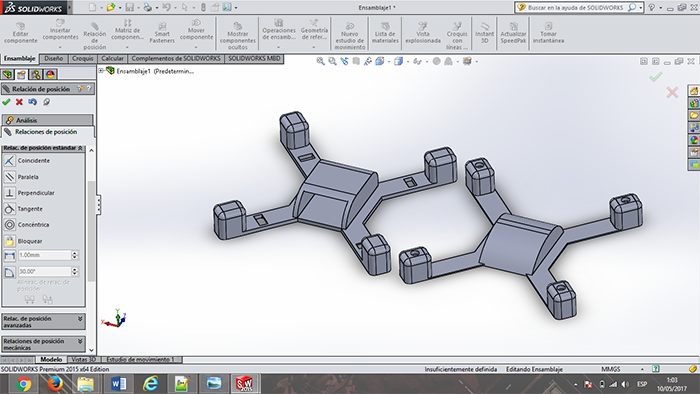Open Estudio de movimiento 1 tab
This screenshot has width=700, height=394.
[142, 359]
